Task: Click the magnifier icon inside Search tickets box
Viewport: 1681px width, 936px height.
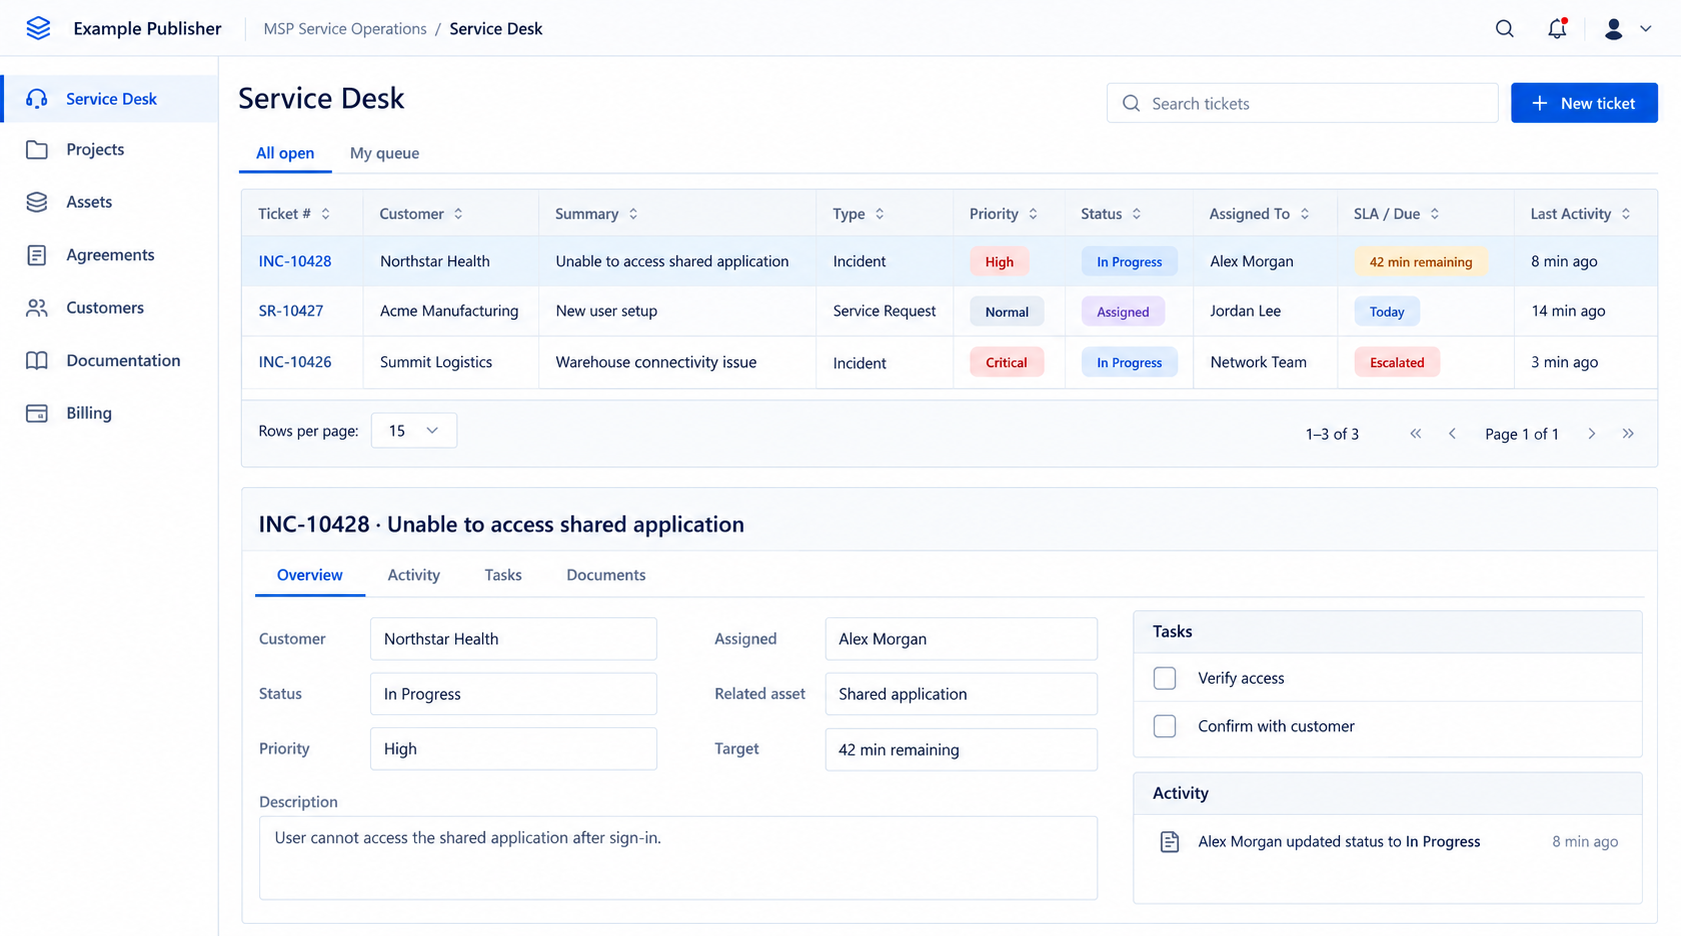Action: (x=1131, y=103)
